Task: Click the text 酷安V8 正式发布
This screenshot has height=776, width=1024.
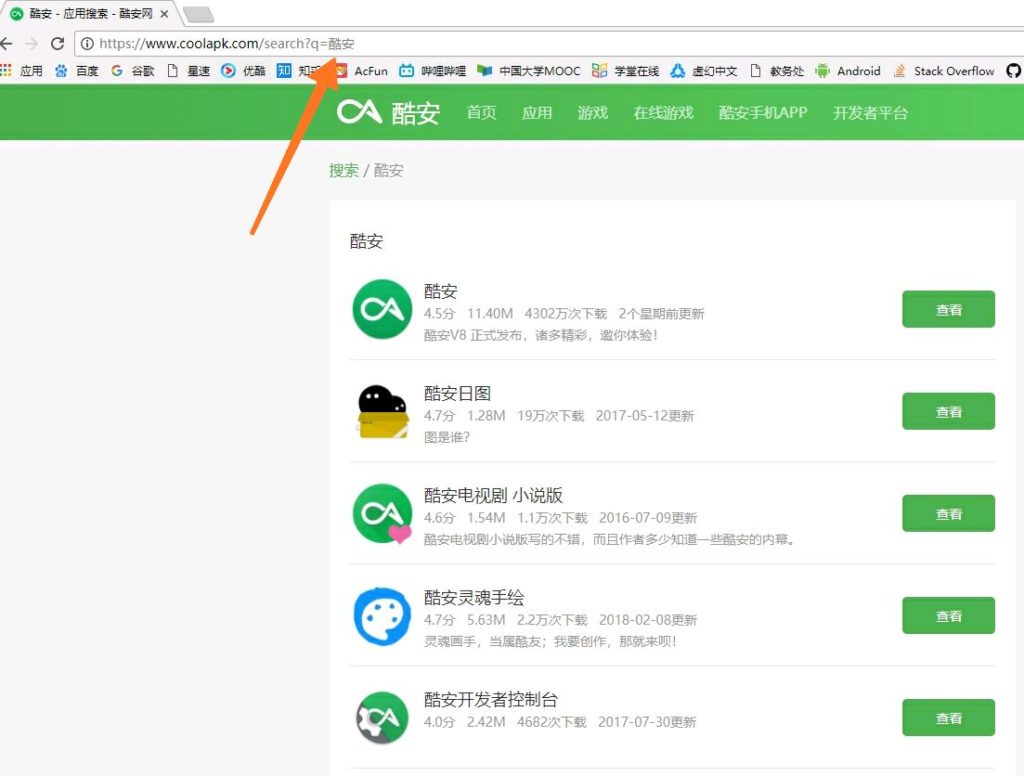Action: (474, 335)
